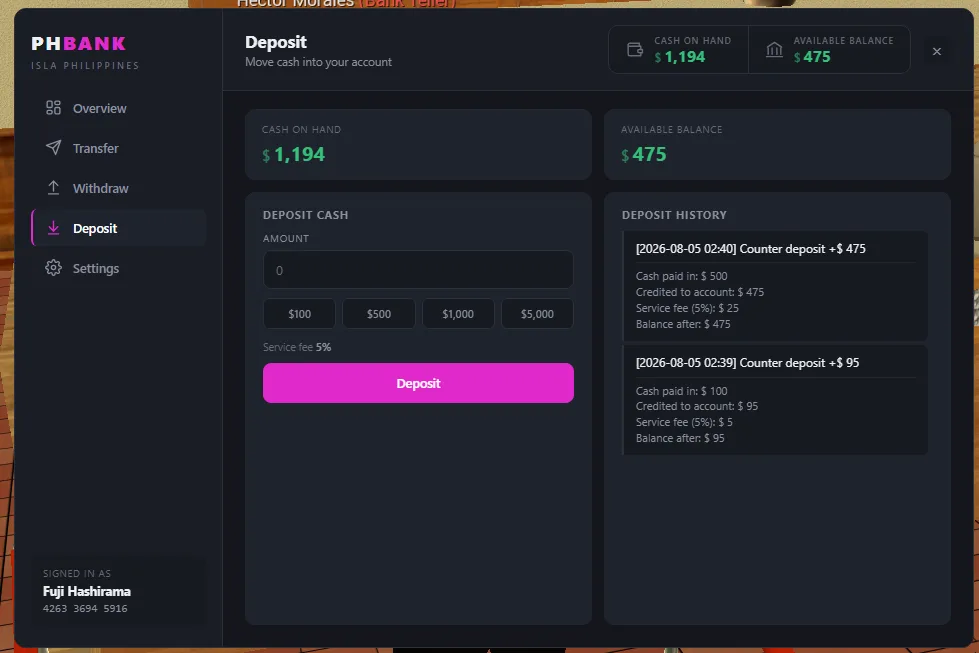
Task: Click the header Cash on Hand $1,194 value
Action: (680, 57)
